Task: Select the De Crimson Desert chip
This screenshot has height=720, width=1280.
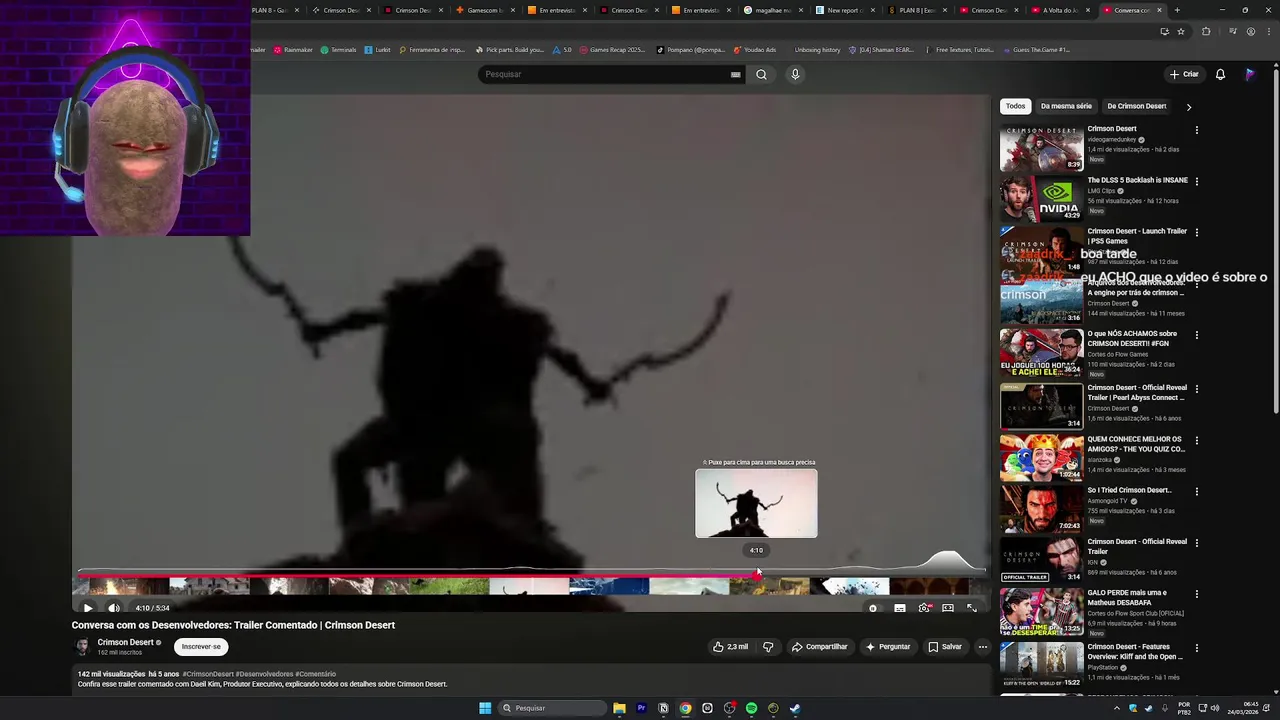Action: point(1137,106)
